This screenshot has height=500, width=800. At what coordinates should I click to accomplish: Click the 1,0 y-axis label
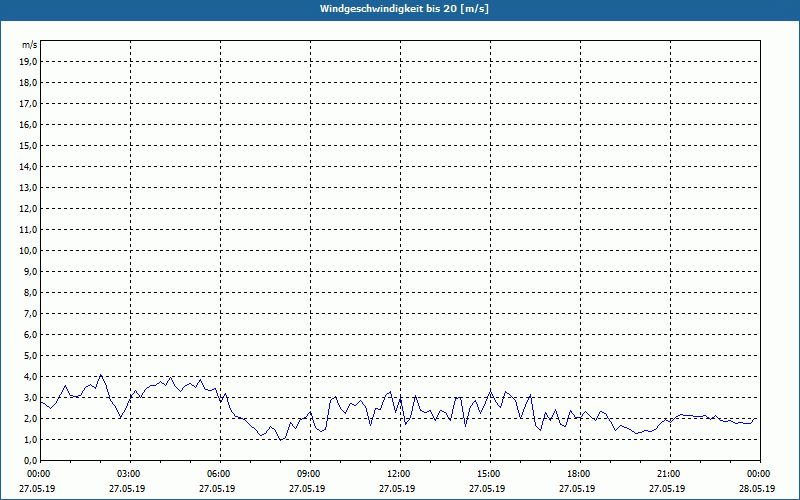click(x=30, y=439)
